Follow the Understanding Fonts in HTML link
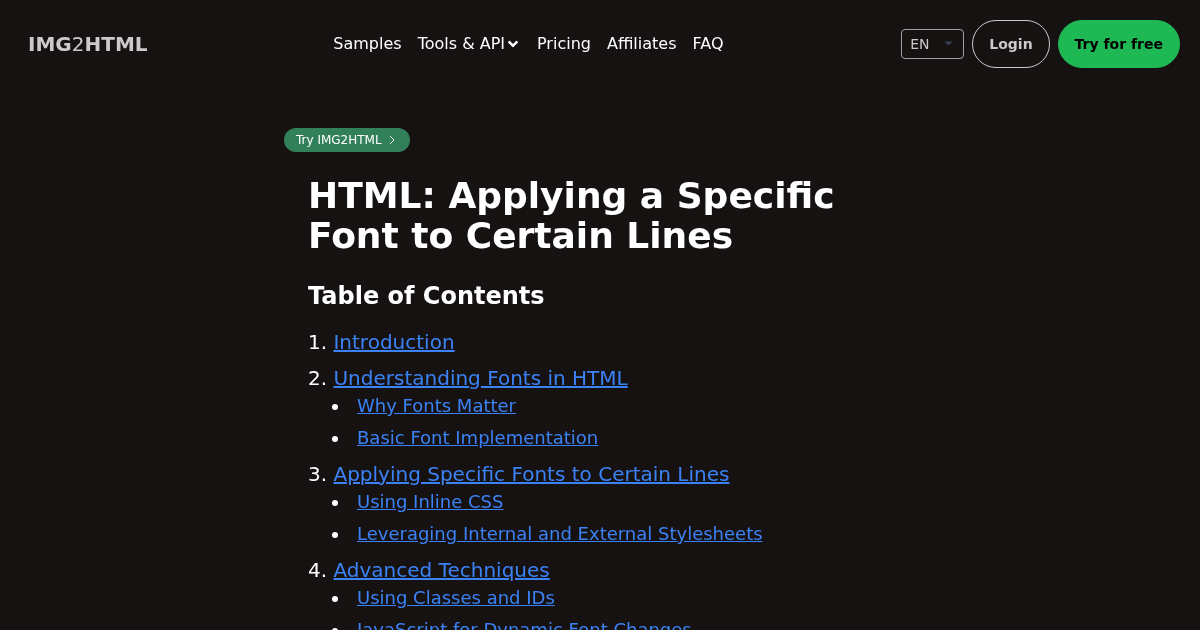Image resolution: width=1200 pixels, height=630 pixels. [481, 378]
